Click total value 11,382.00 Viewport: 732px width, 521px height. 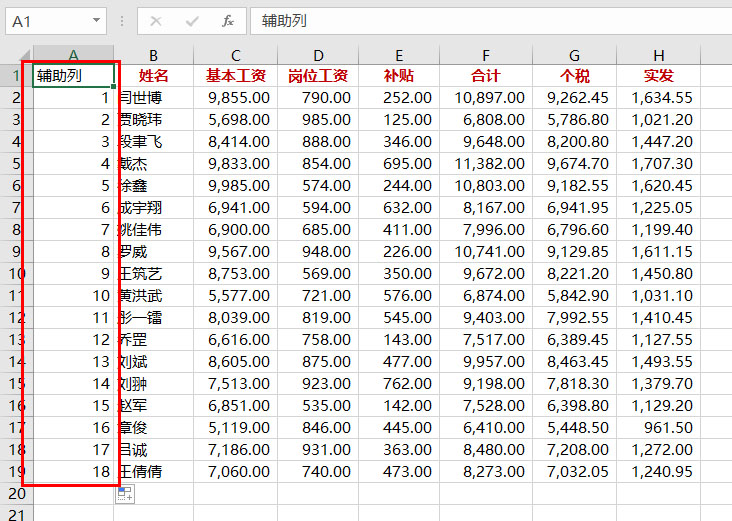(486, 163)
